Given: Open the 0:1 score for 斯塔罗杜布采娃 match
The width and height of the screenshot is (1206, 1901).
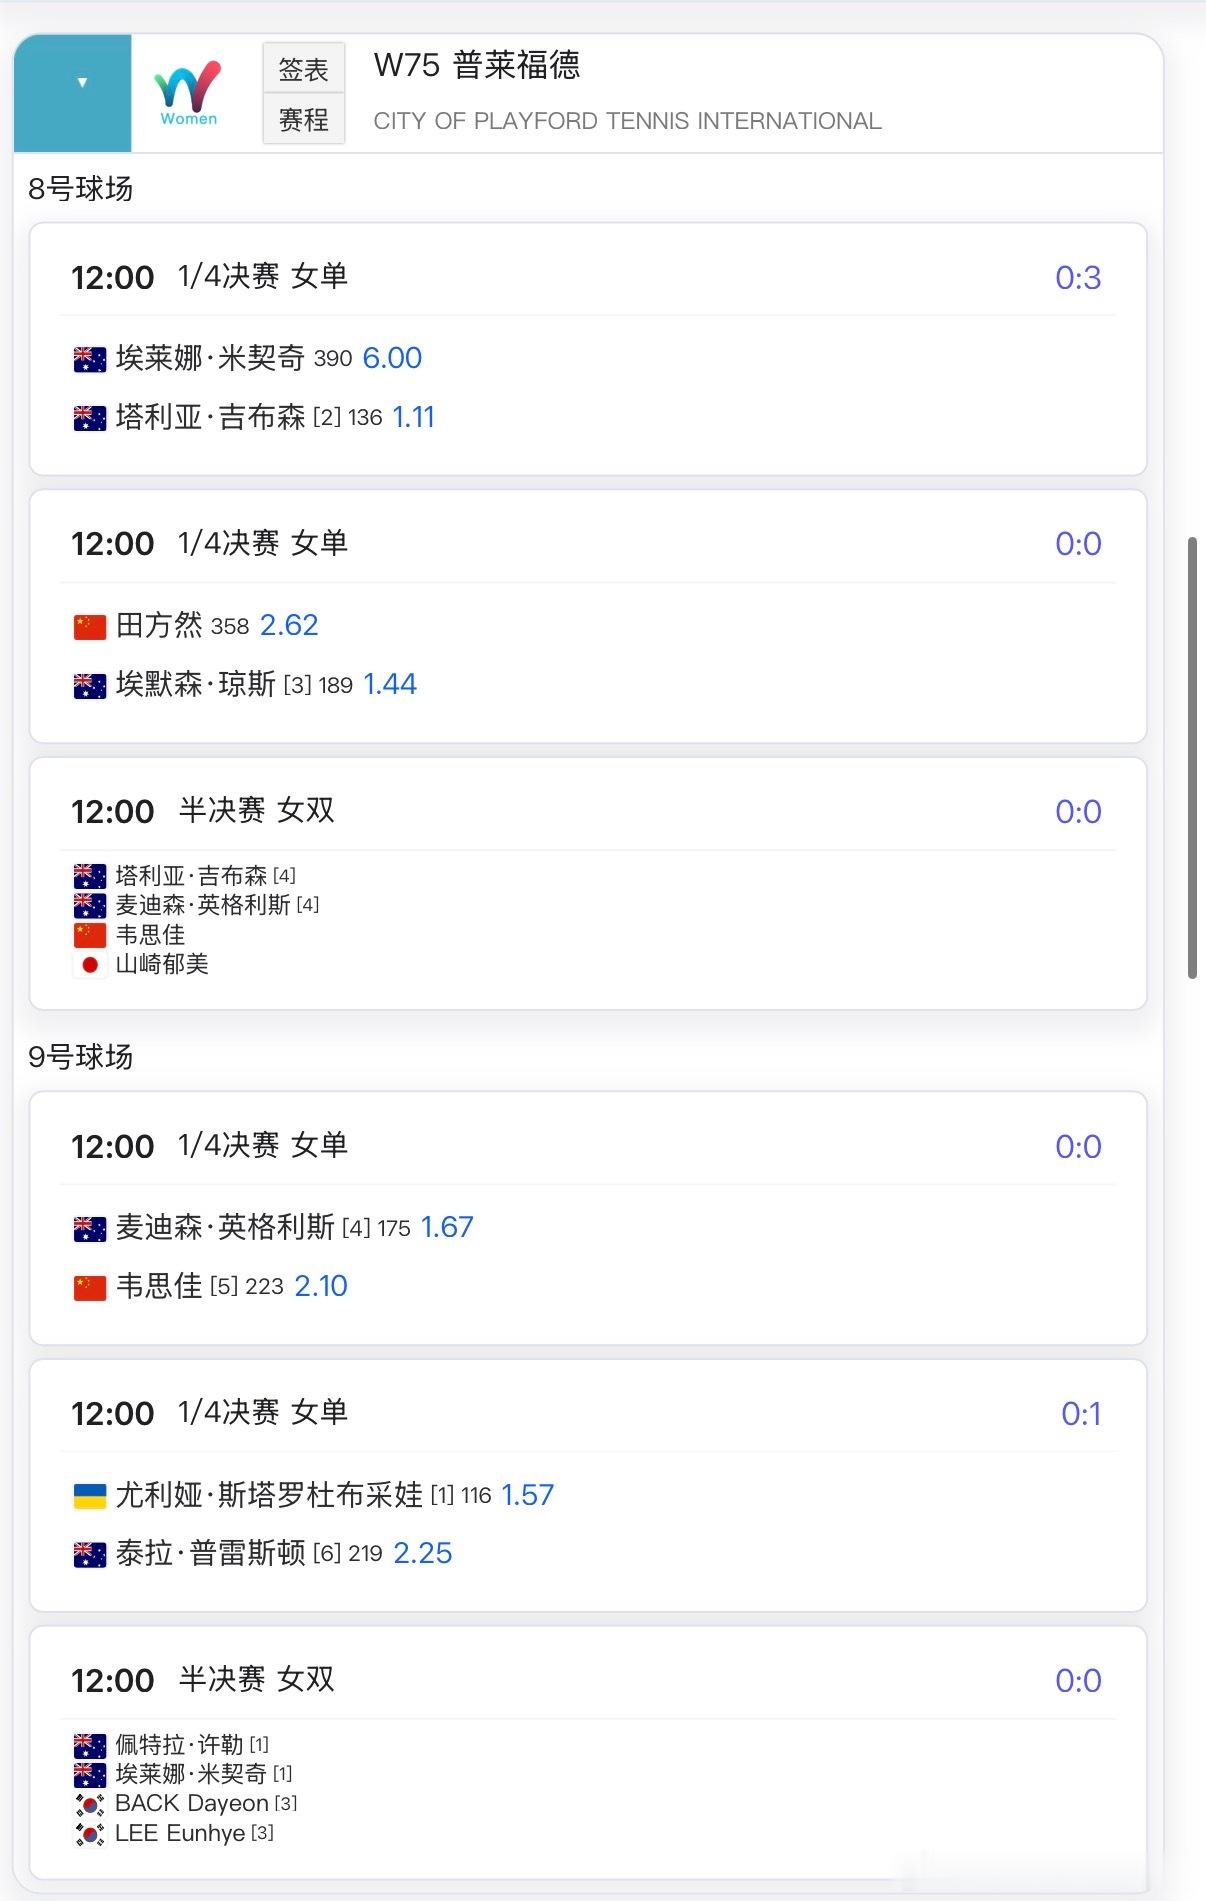Looking at the screenshot, I should (1080, 1414).
